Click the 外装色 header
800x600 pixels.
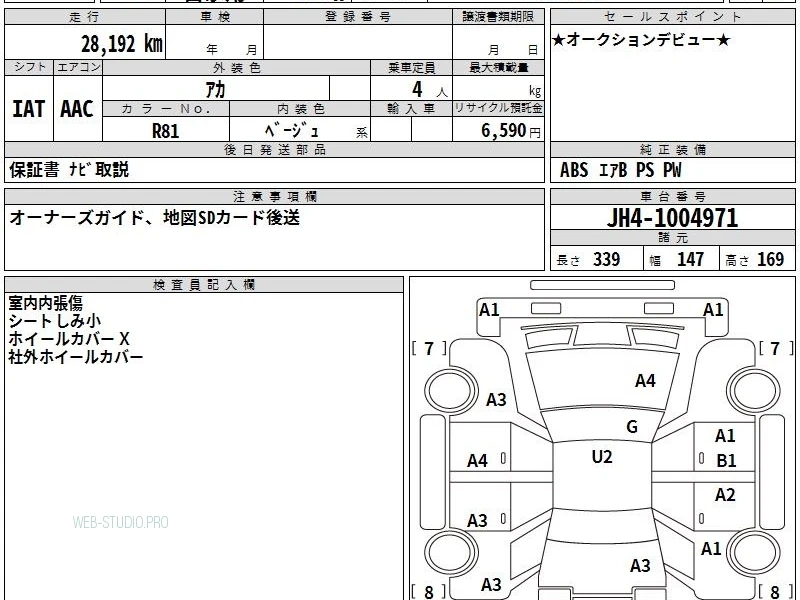236,67
